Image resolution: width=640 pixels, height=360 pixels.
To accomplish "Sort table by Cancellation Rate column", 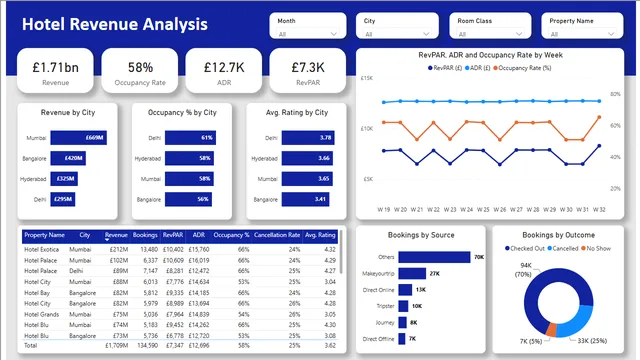I will point(277,235).
